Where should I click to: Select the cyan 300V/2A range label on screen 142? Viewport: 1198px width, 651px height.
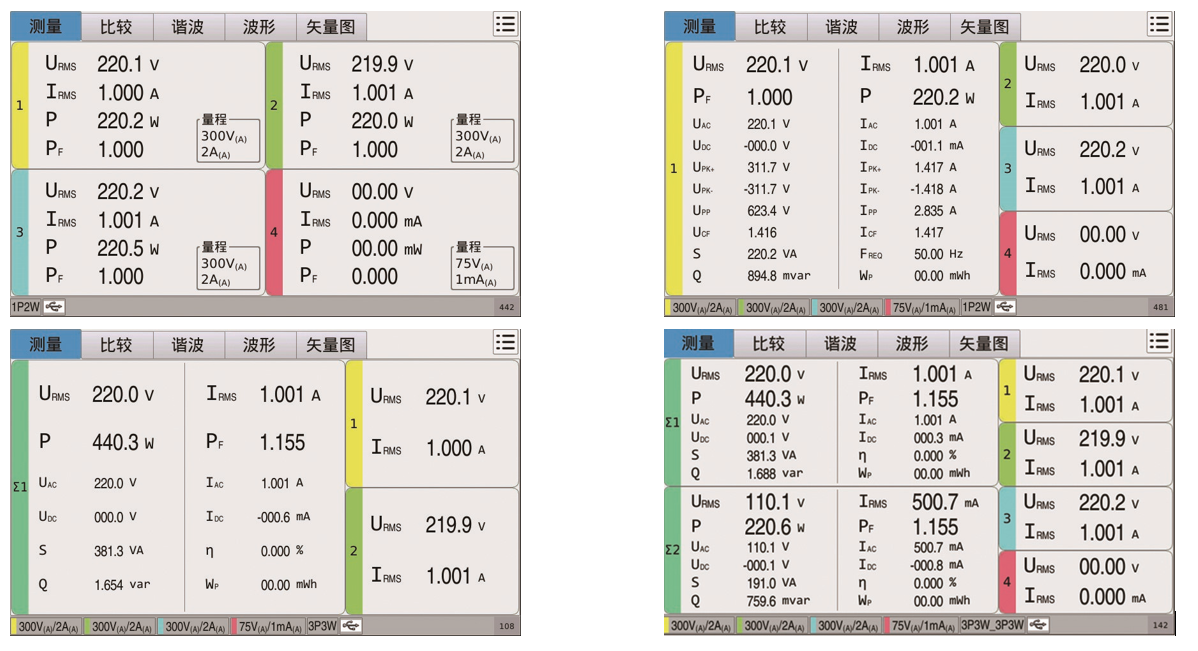pos(847,626)
